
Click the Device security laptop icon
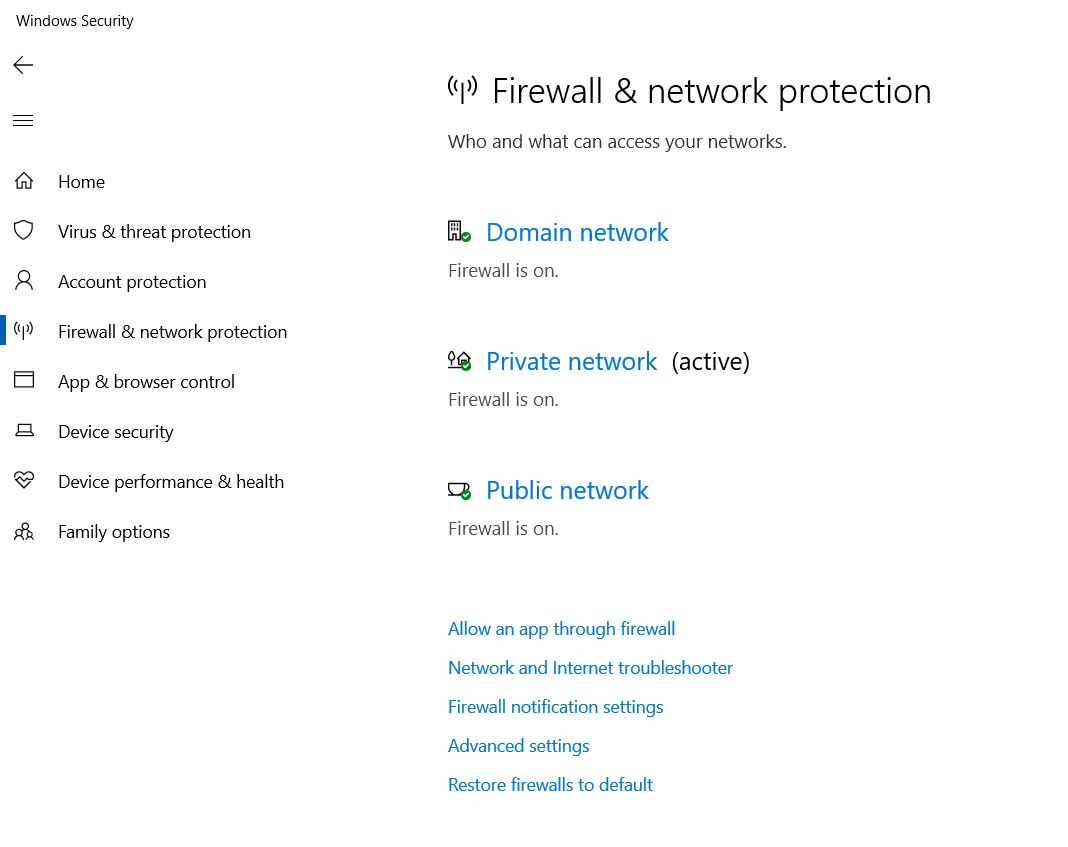pos(24,431)
